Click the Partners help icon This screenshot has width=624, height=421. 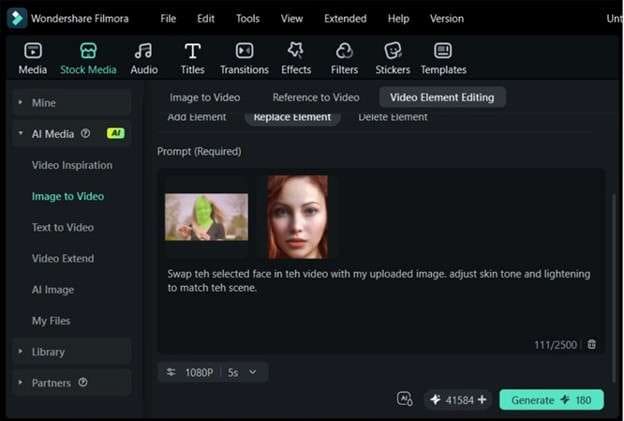[x=83, y=382]
